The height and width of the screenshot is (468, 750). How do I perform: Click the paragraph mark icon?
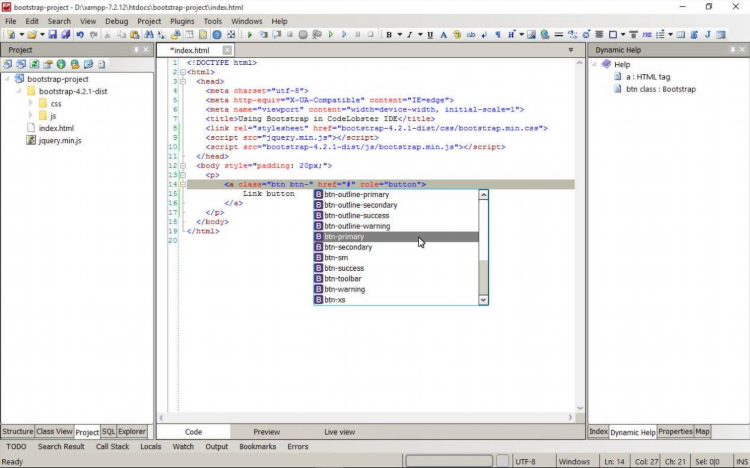point(498,34)
